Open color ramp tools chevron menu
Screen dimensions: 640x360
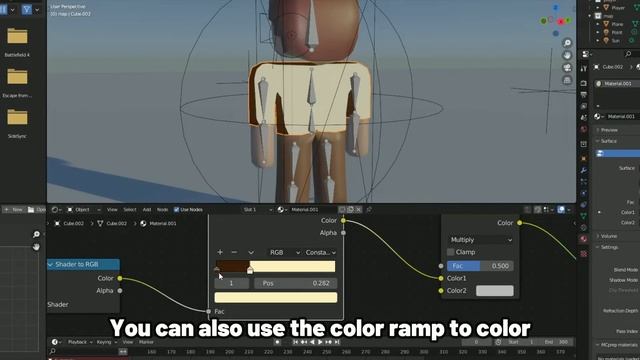[x=251, y=252]
